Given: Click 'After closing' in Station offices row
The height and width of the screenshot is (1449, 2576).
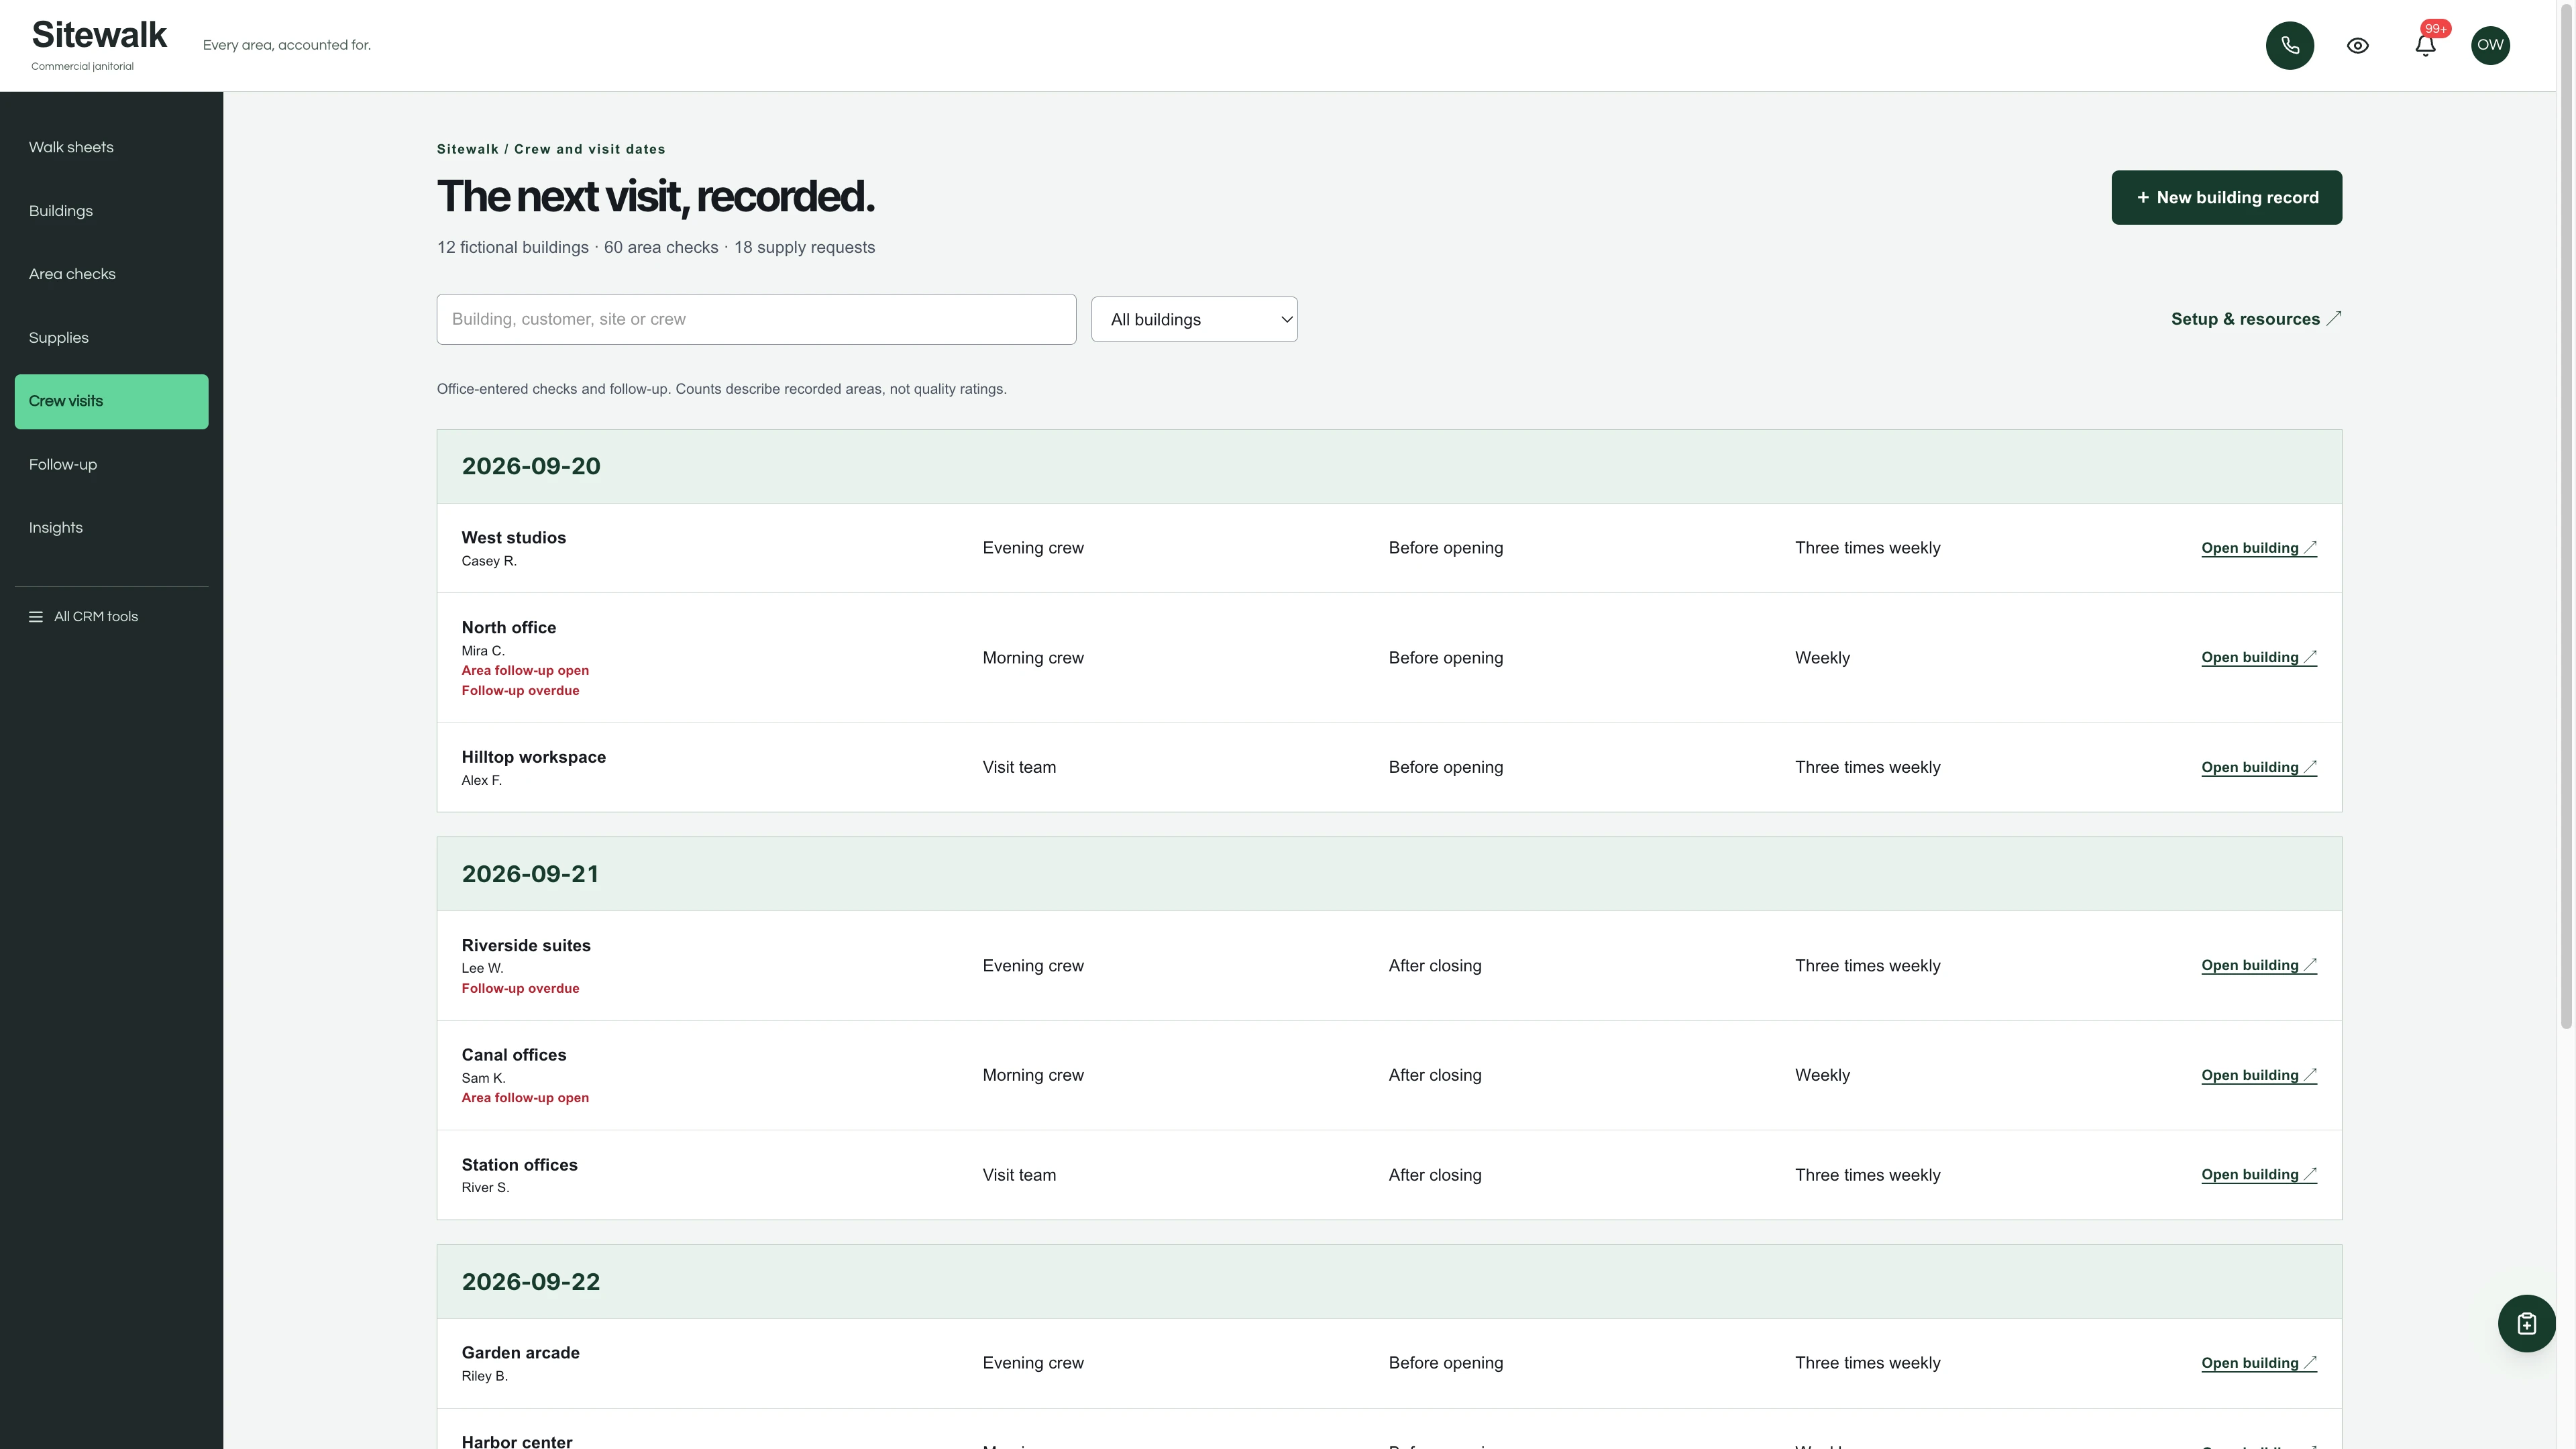Looking at the screenshot, I should coord(1435,1175).
